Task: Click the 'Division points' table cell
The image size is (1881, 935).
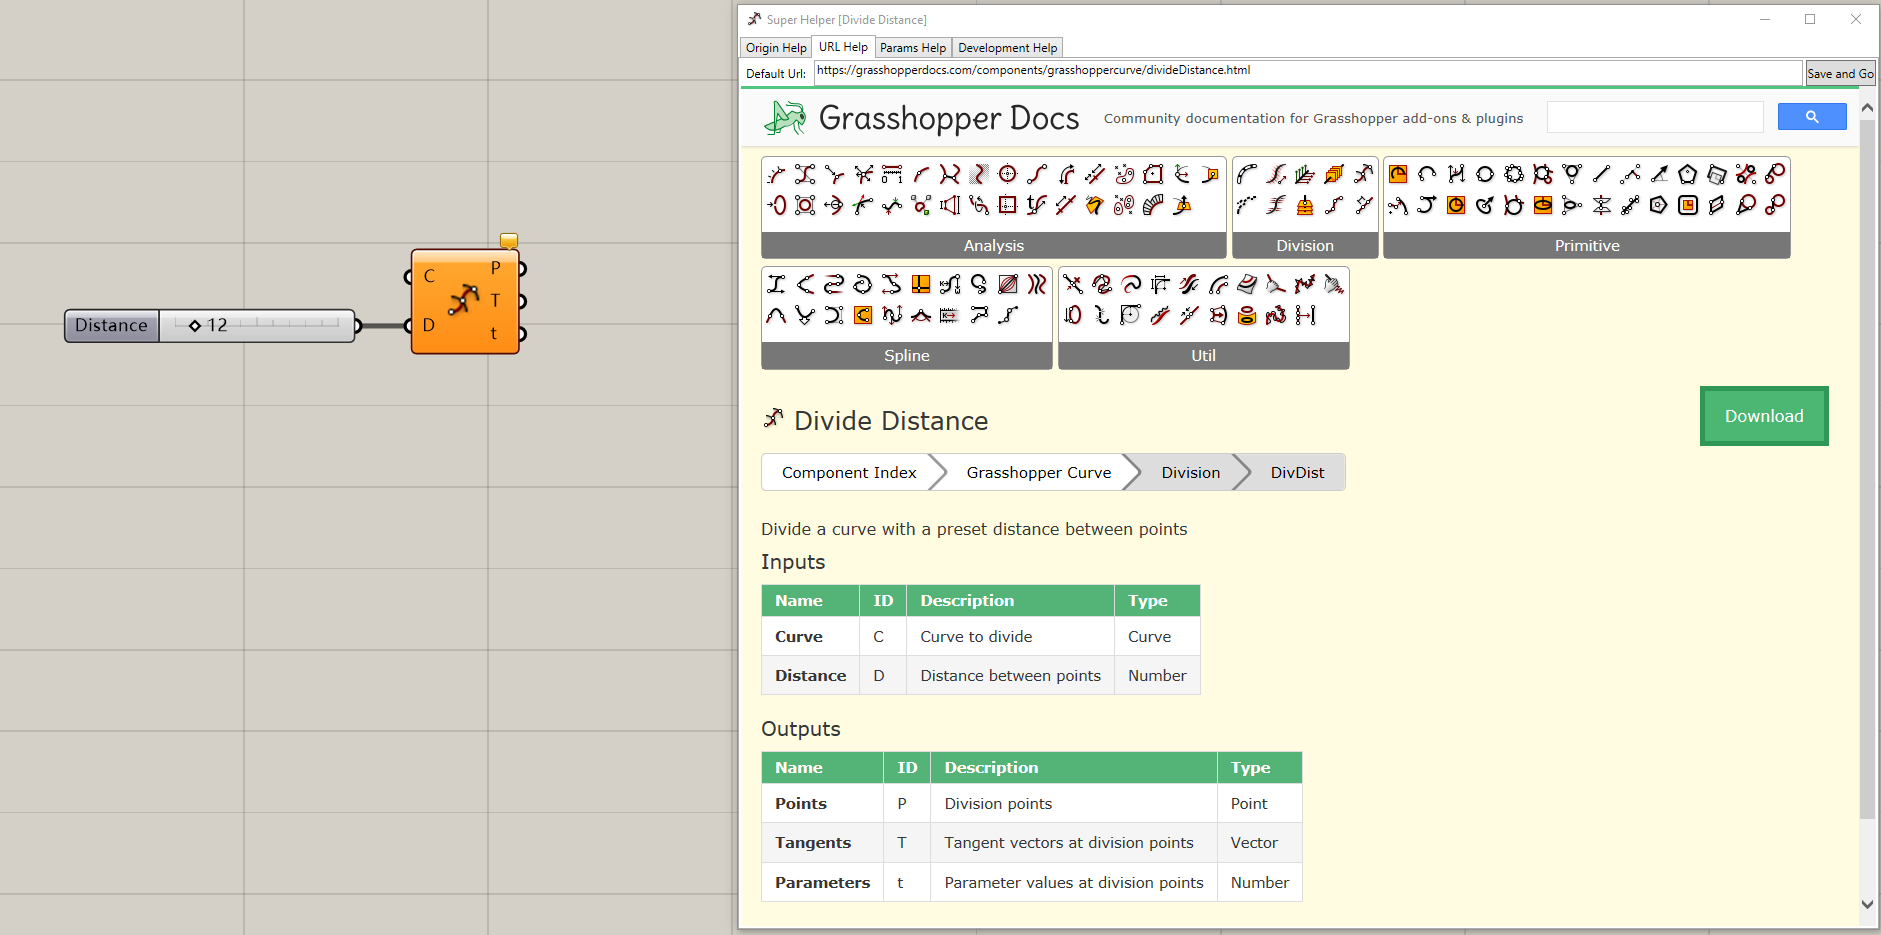Action: (x=1073, y=803)
